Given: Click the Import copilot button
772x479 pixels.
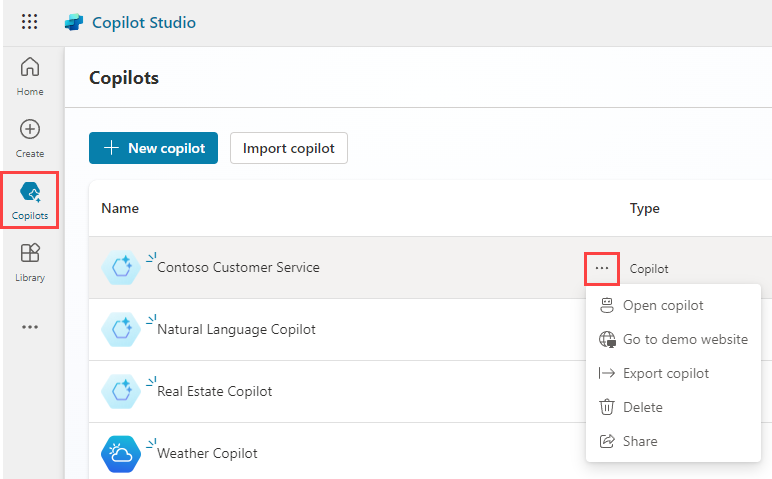Looking at the screenshot, I should [x=289, y=148].
